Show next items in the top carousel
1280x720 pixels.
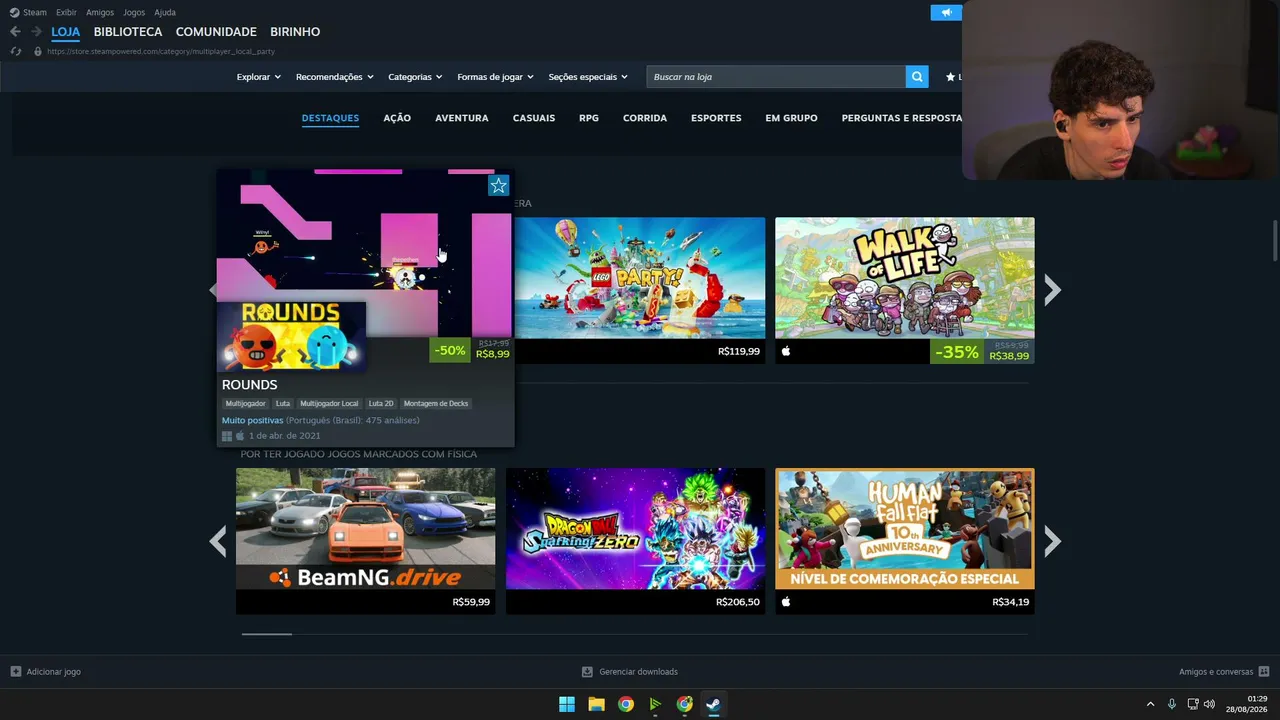click(1052, 290)
